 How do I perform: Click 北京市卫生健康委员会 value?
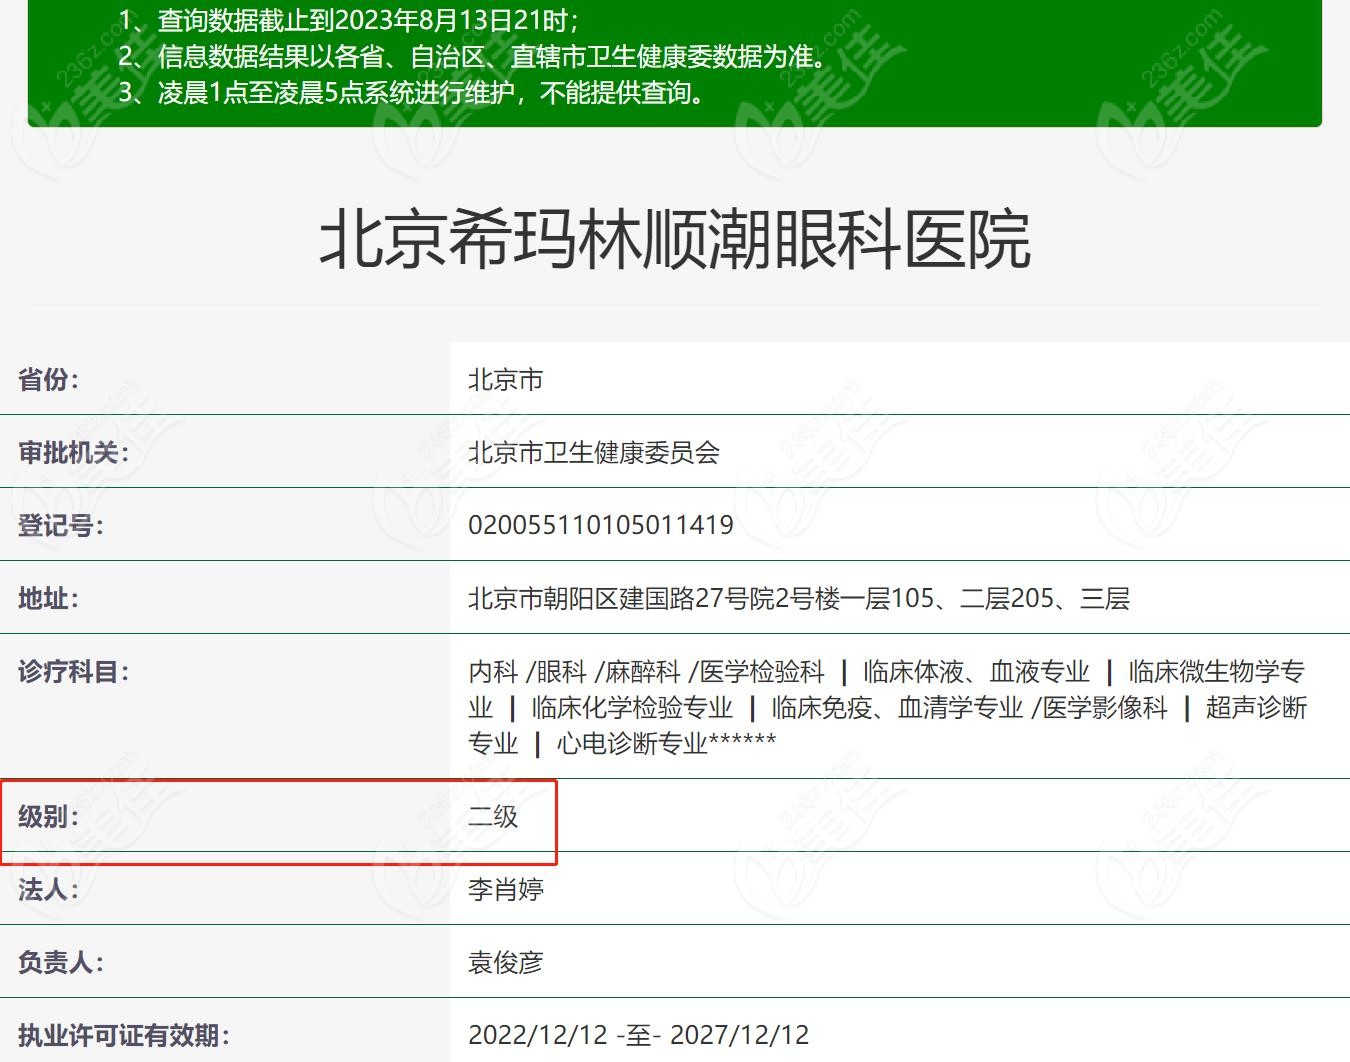click(594, 453)
